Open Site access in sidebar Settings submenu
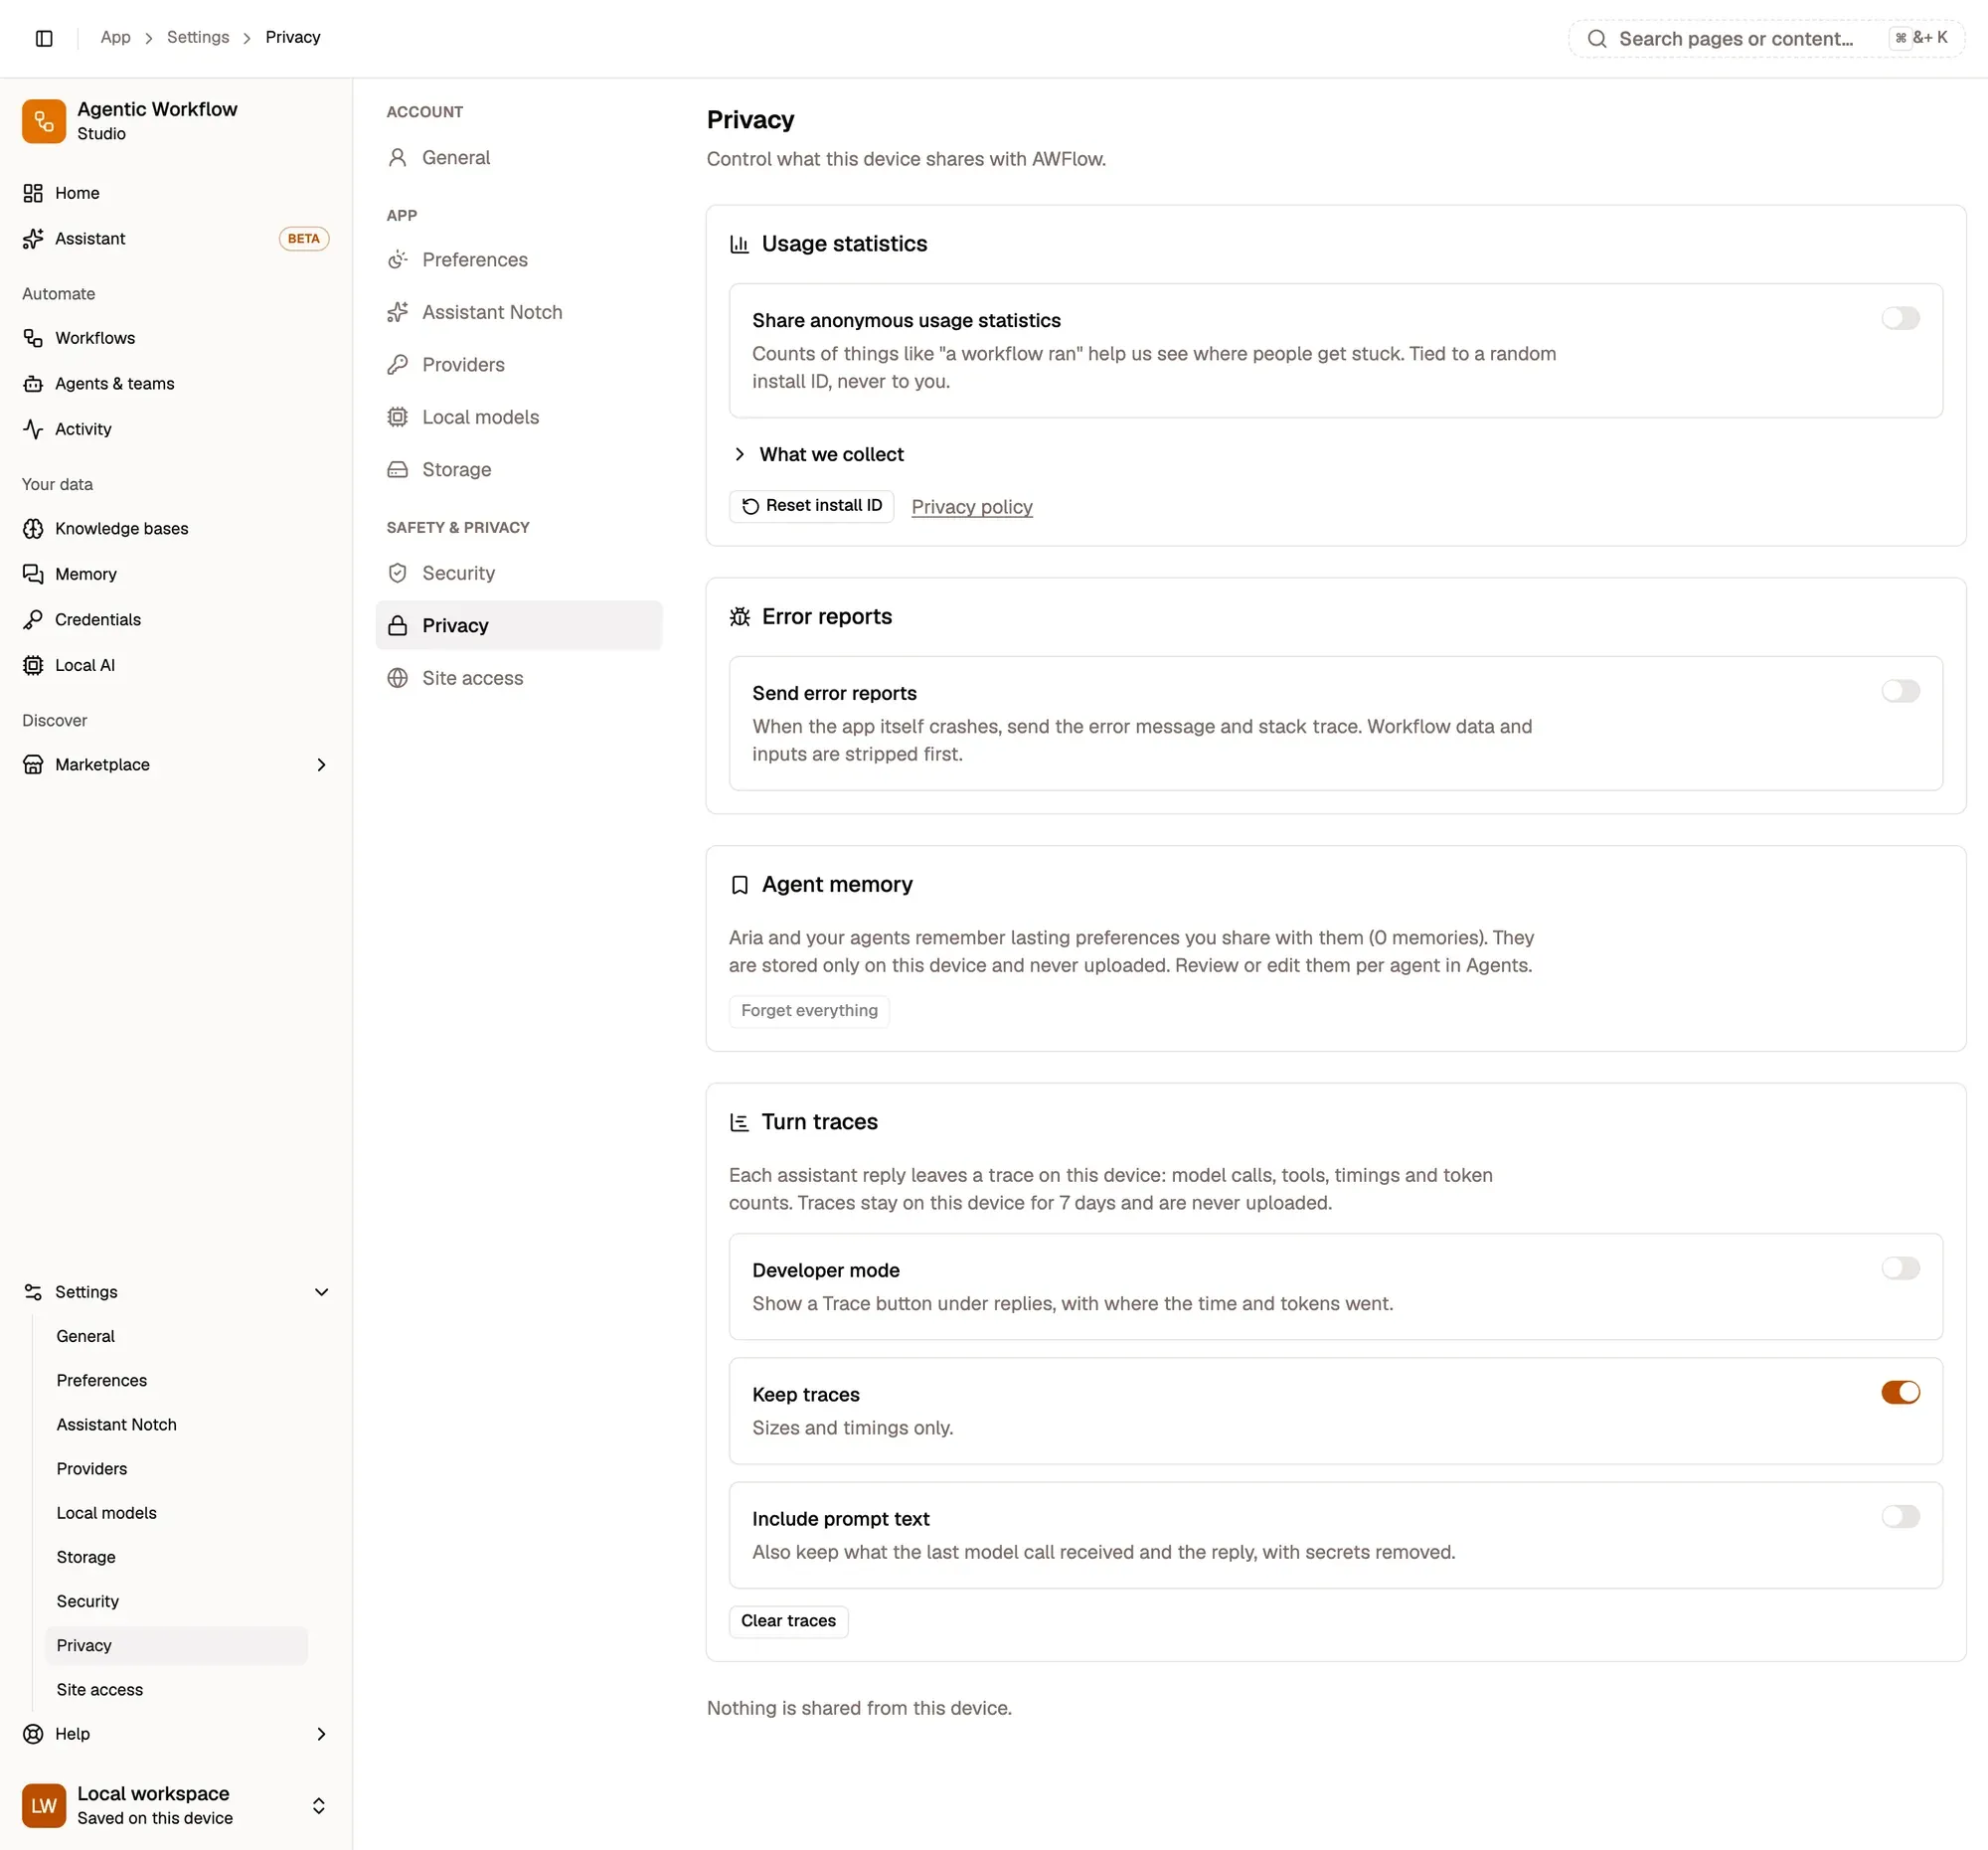1988x1850 pixels. pyautogui.click(x=176, y=1690)
